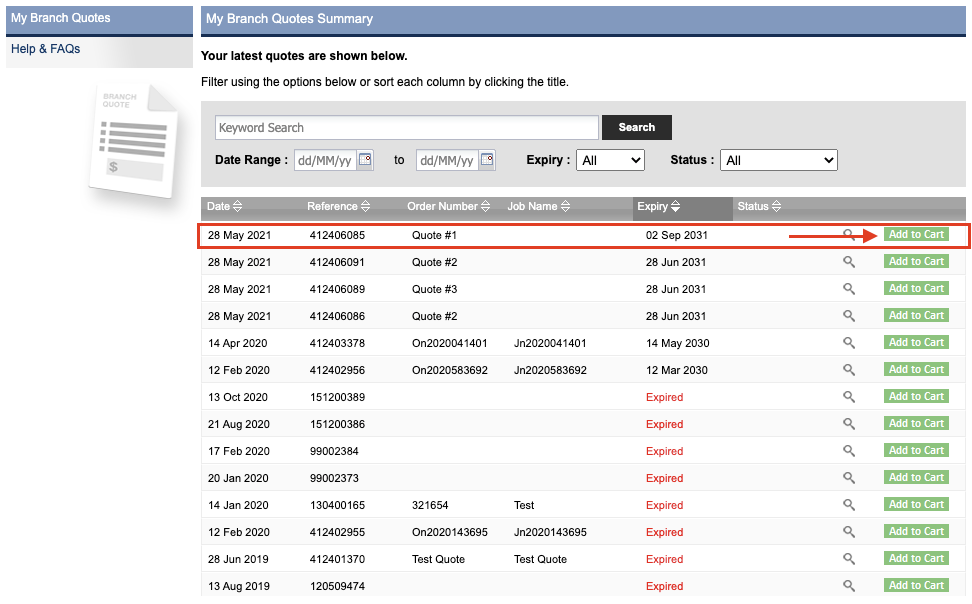
Task: View details icon for Test Quote row
Action: (x=849, y=559)
